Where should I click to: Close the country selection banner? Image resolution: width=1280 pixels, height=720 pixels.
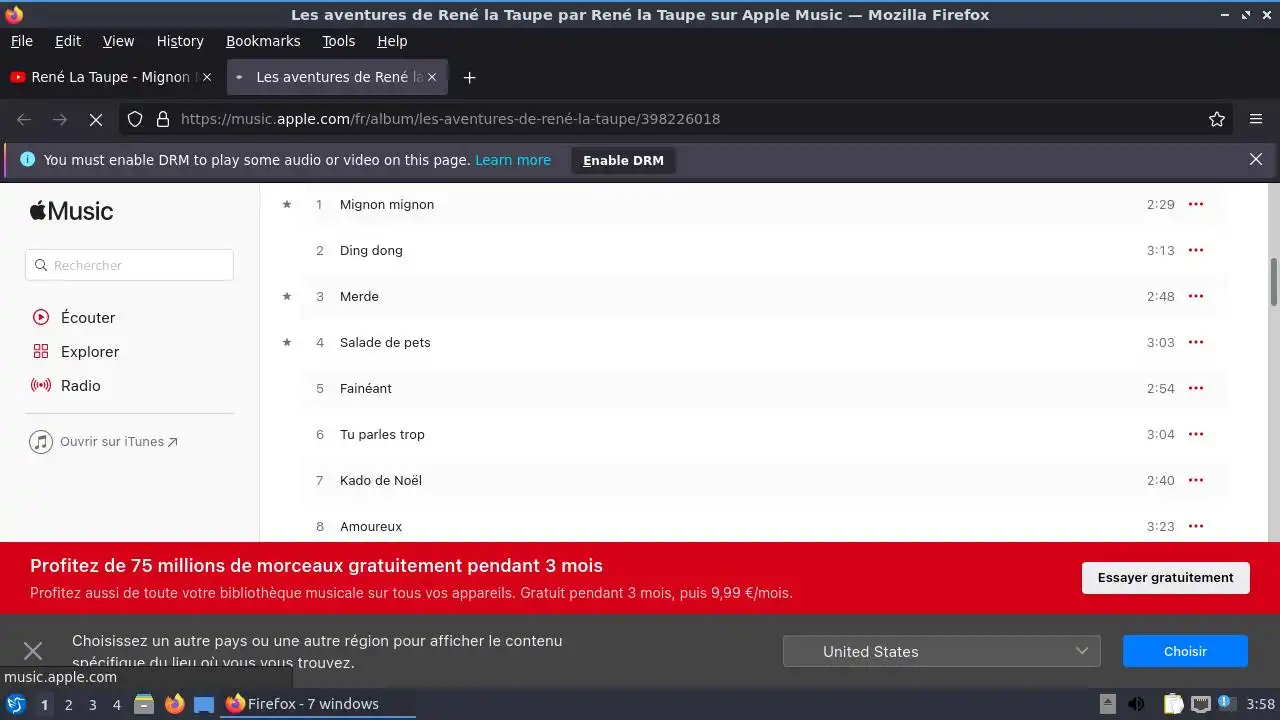[33, 651]
